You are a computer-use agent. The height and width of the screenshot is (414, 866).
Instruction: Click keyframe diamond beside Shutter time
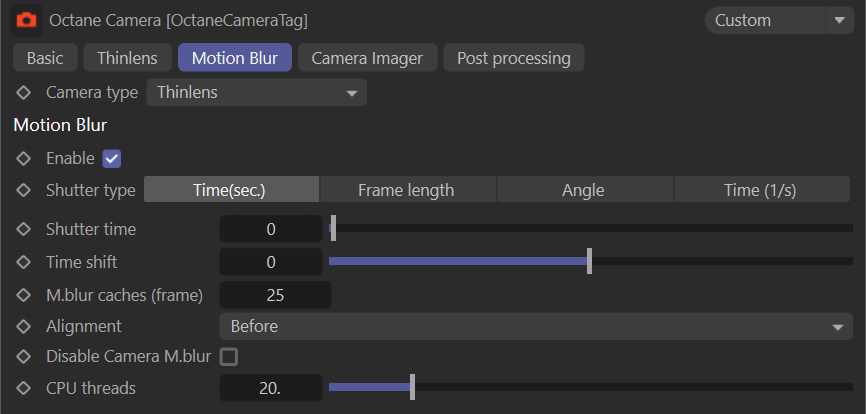tap(24, 229)
